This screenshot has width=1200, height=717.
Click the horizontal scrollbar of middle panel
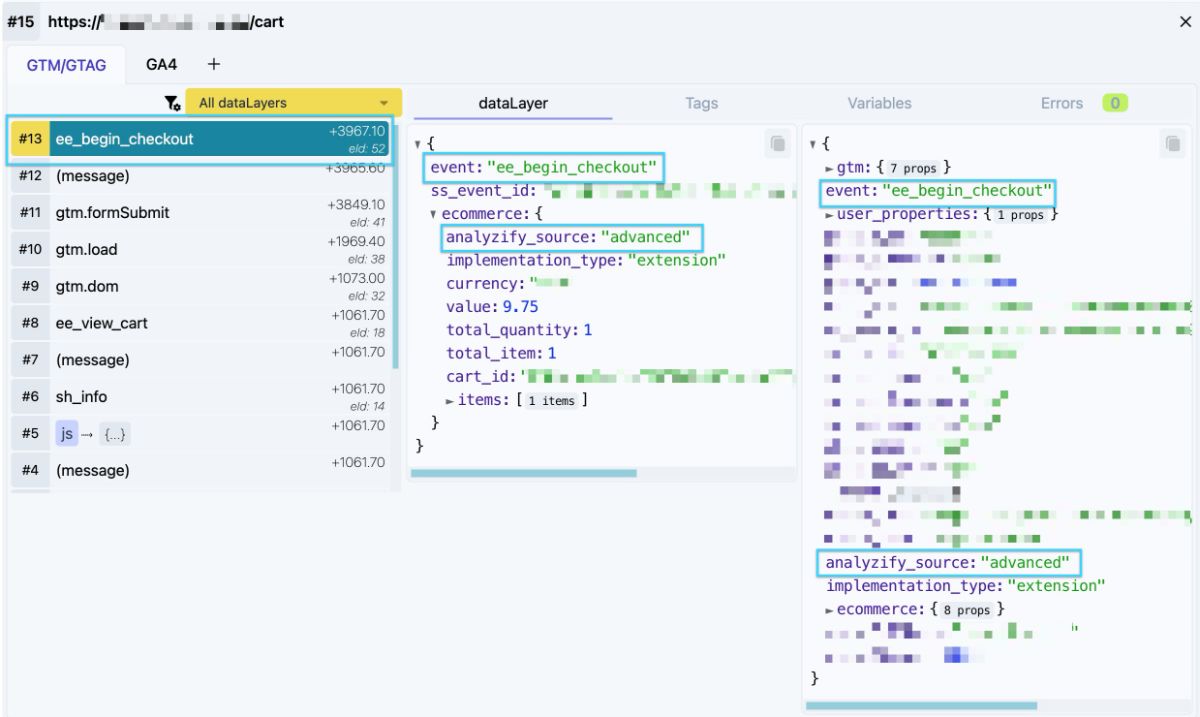(x=524, y=473)
